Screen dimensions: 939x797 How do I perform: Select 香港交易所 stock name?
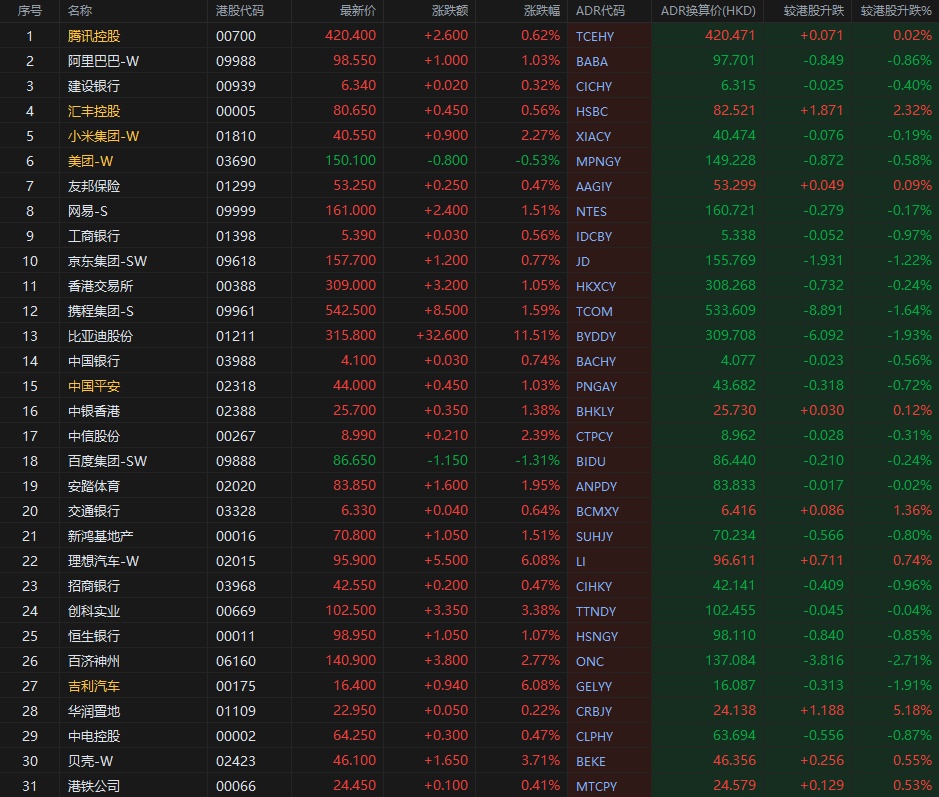coord(100,286)
